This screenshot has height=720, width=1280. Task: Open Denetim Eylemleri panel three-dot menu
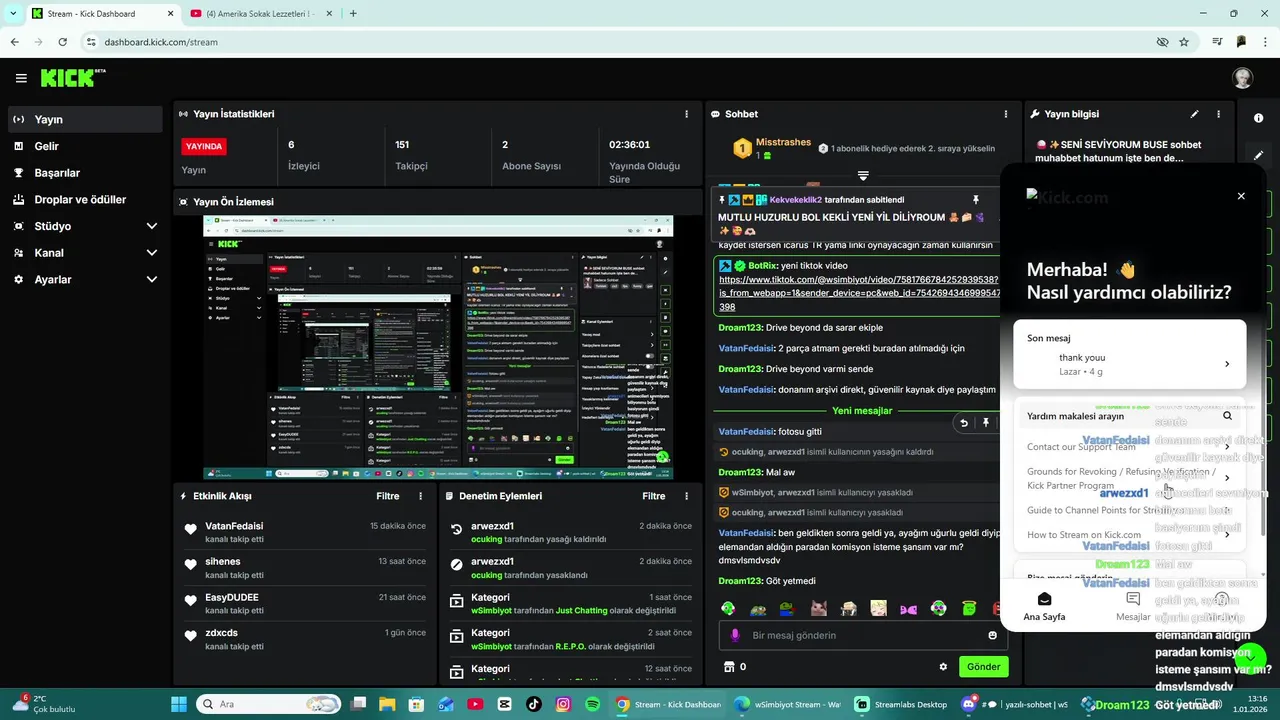[686, 496]
